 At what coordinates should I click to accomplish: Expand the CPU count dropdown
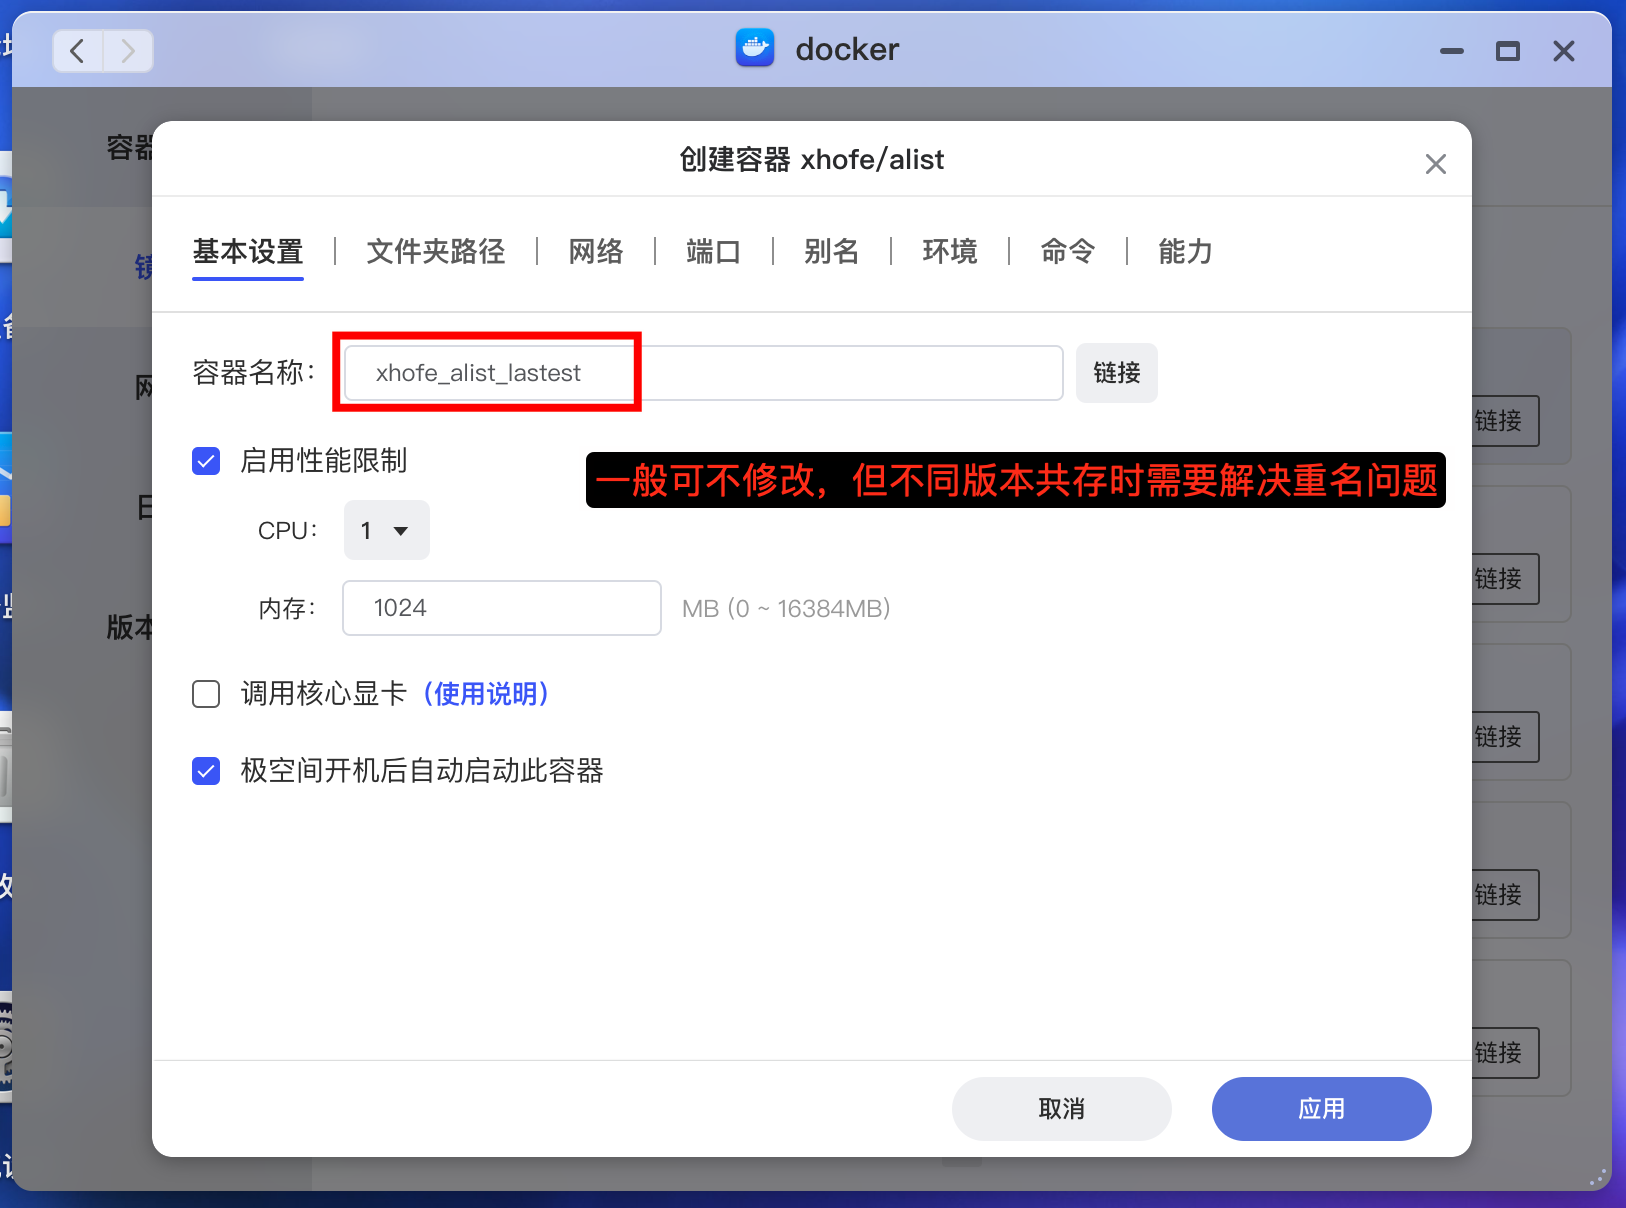(387, 530)
